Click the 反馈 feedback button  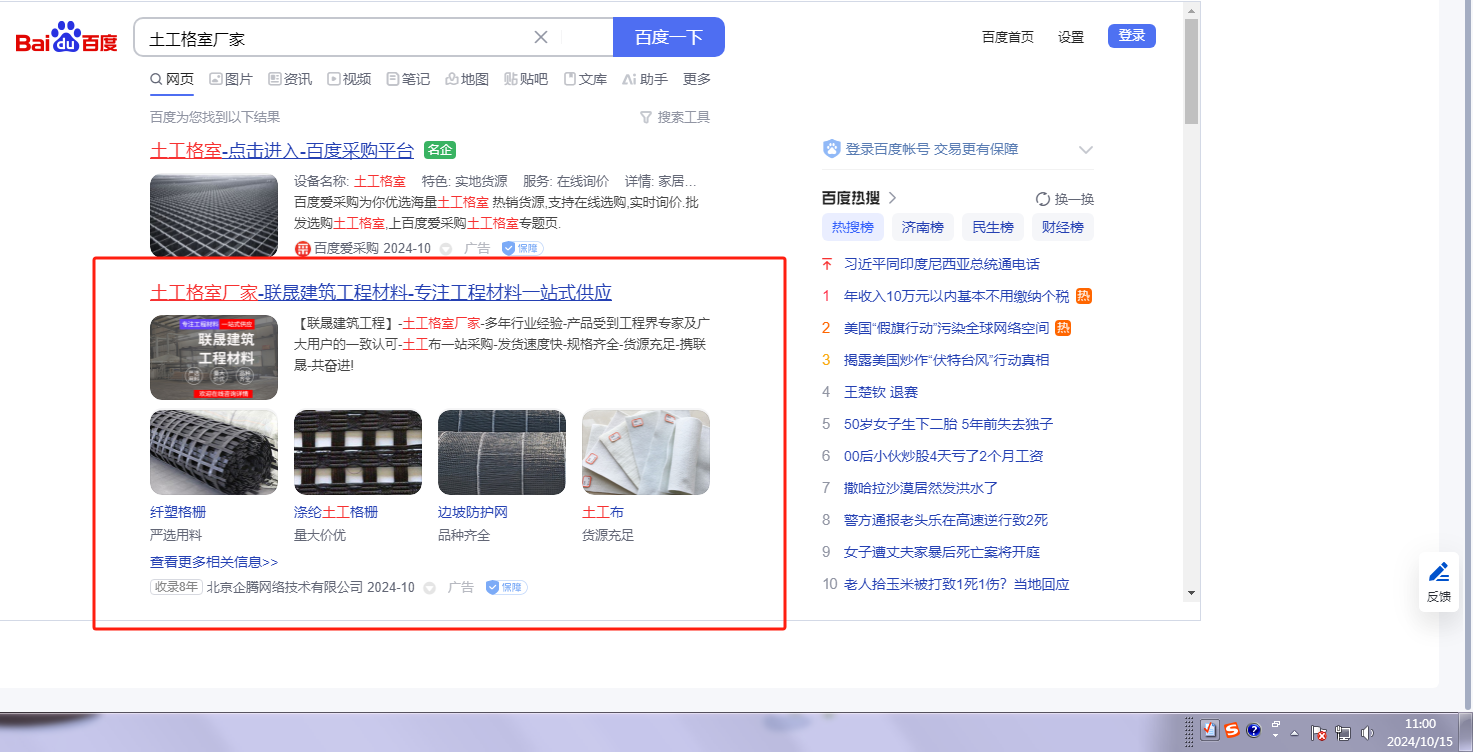[x=1439, y=581]
